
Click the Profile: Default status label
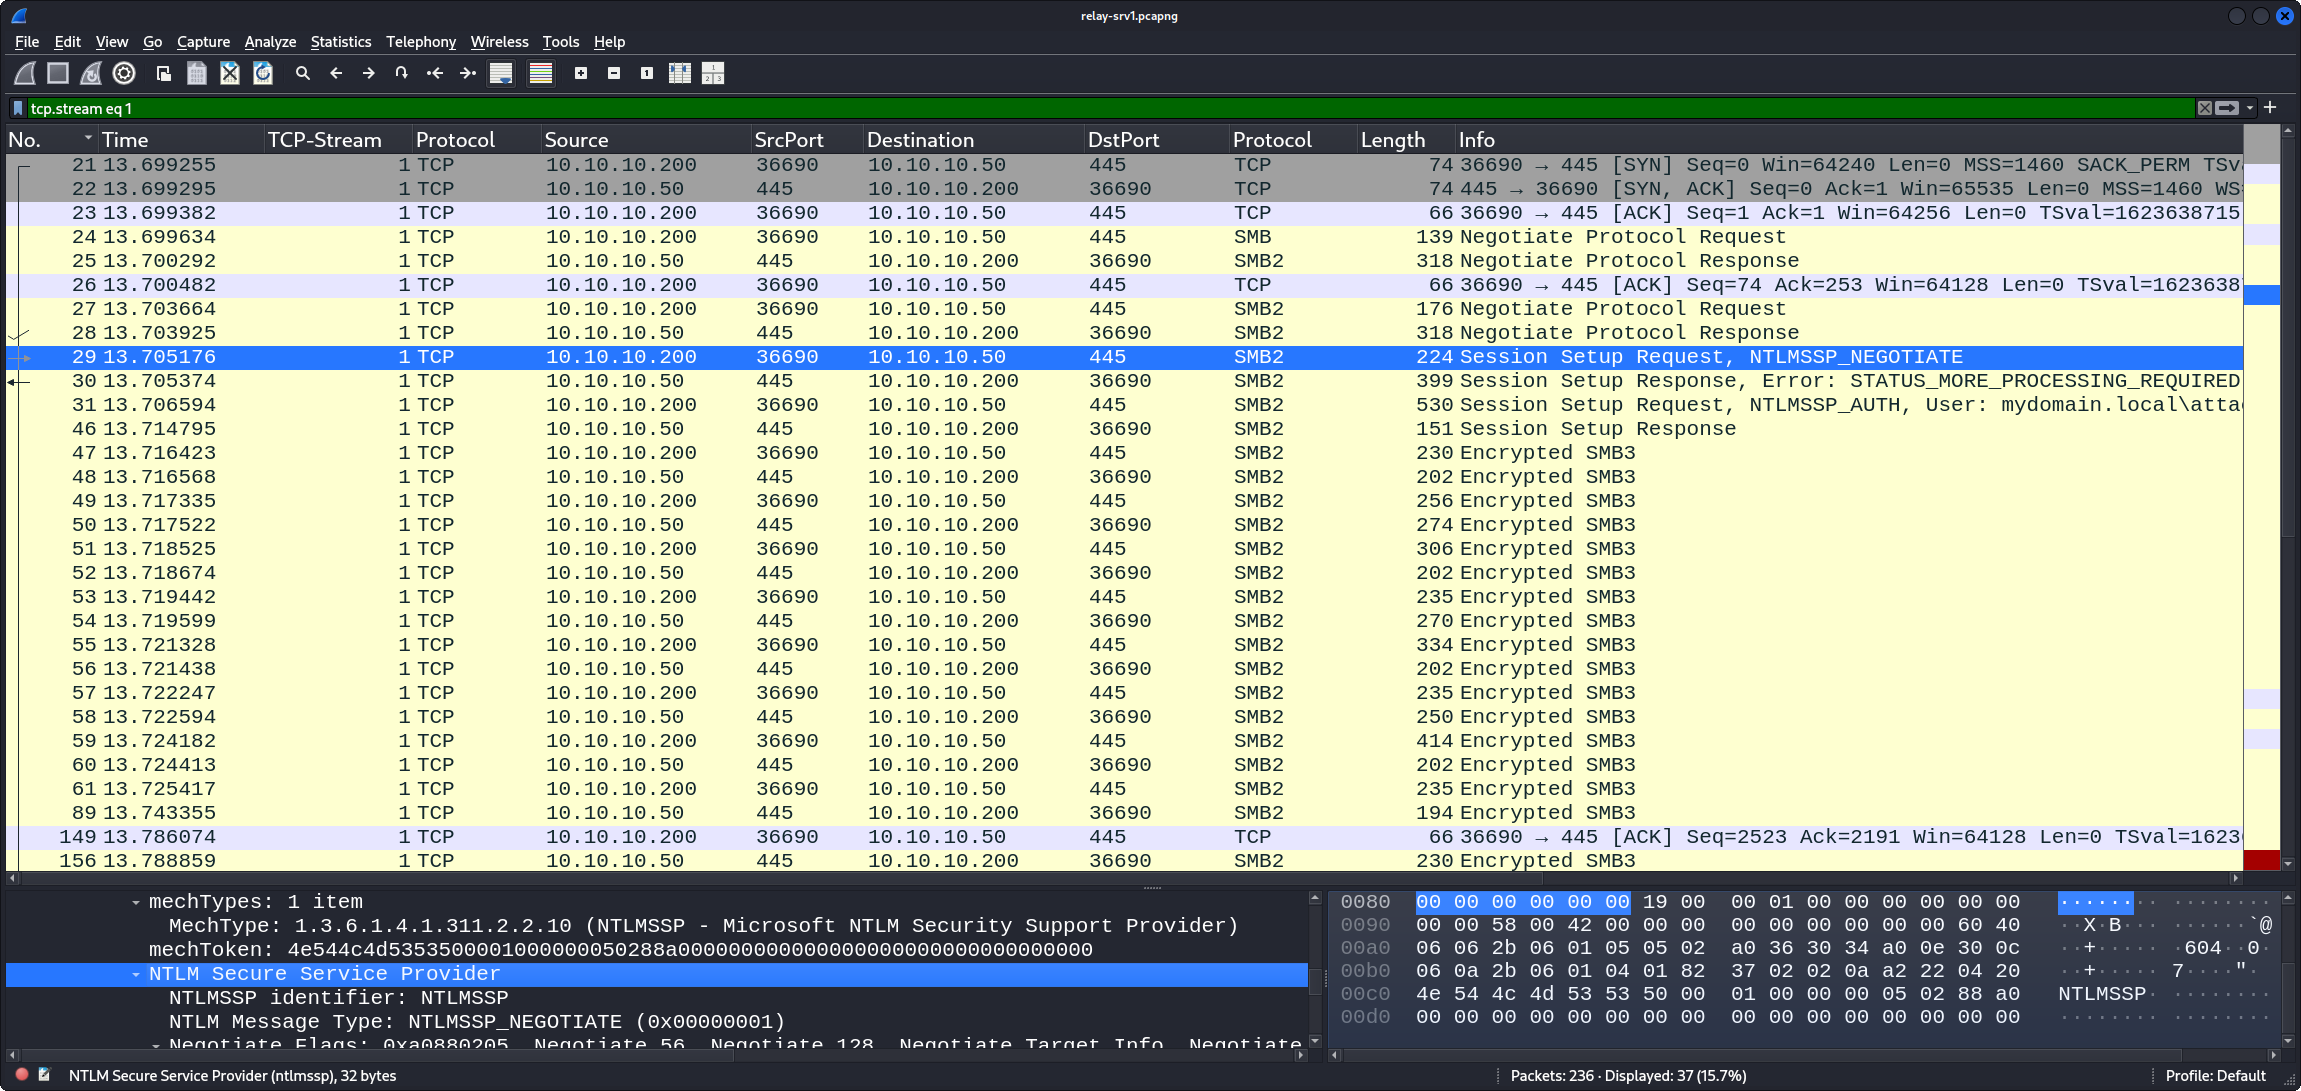pos(2215,1076)
